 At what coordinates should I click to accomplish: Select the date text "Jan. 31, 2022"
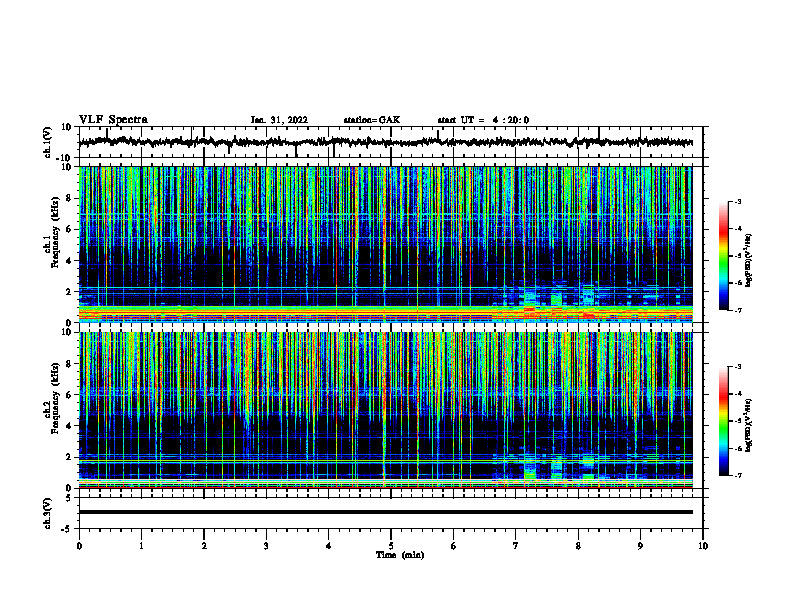[x=279, y=120]
